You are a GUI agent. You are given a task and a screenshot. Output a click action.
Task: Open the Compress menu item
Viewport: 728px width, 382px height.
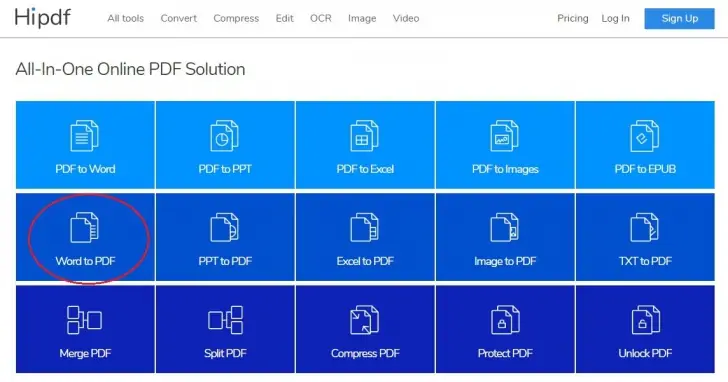pos(236,19)
